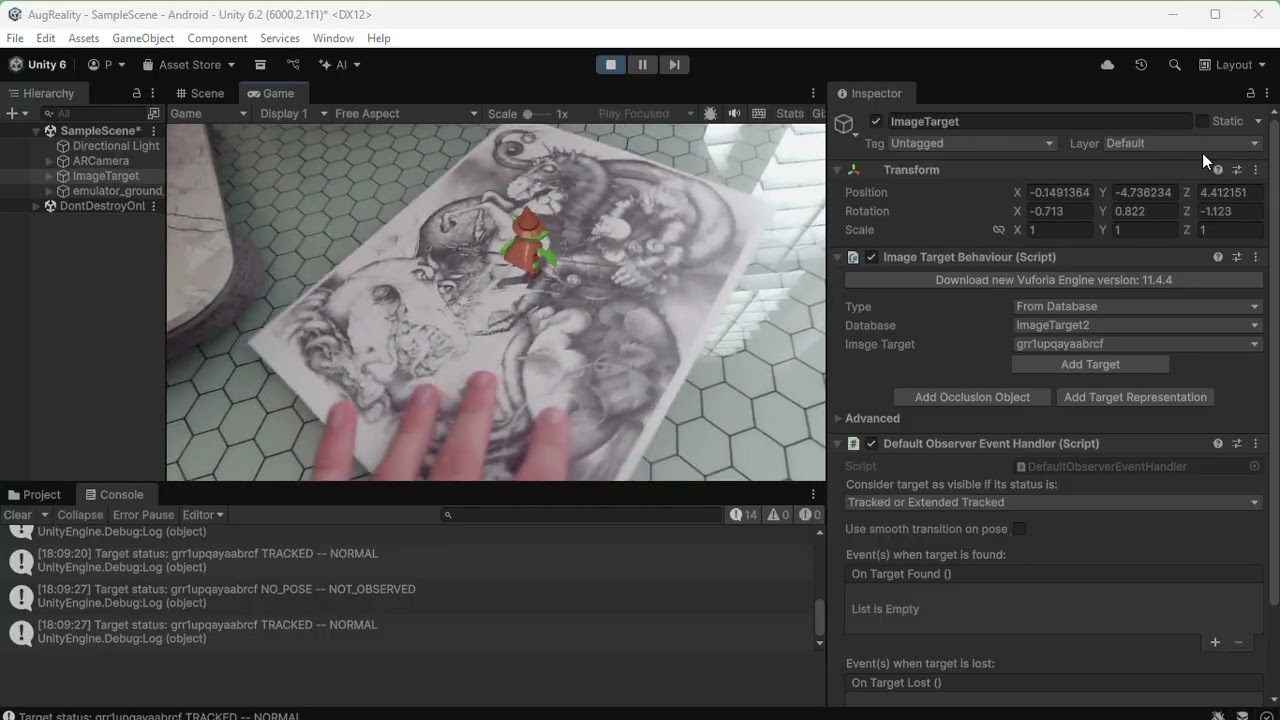Image resolution: width=1280 pixels, height=720 pixels.
Task: Open the Display 1 dropdown
Action: pos(293,114)
